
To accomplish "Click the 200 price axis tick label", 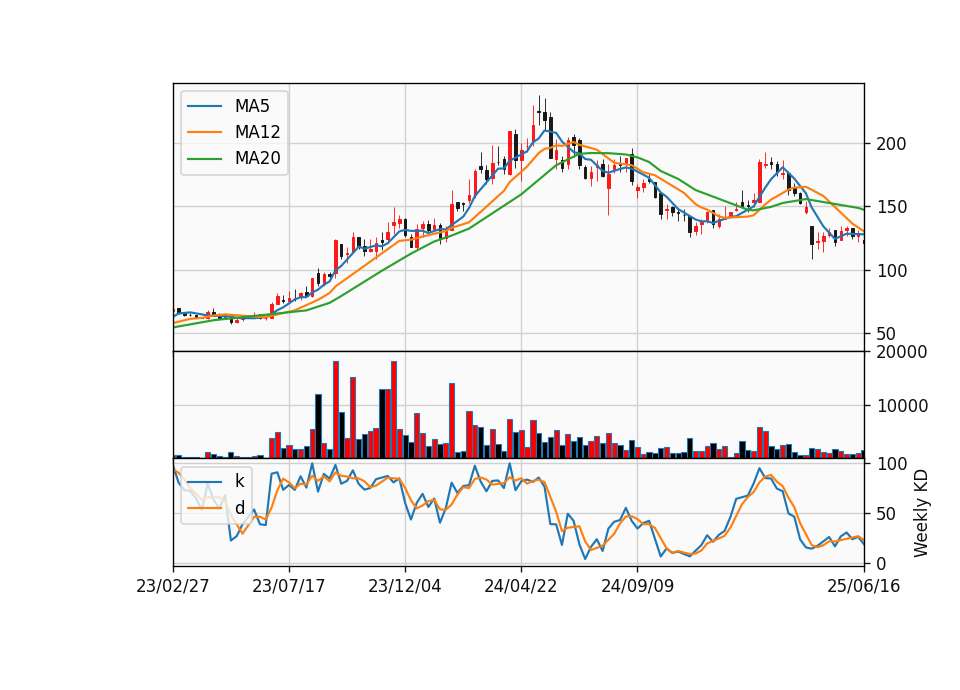I will click(x=891, y=144).
